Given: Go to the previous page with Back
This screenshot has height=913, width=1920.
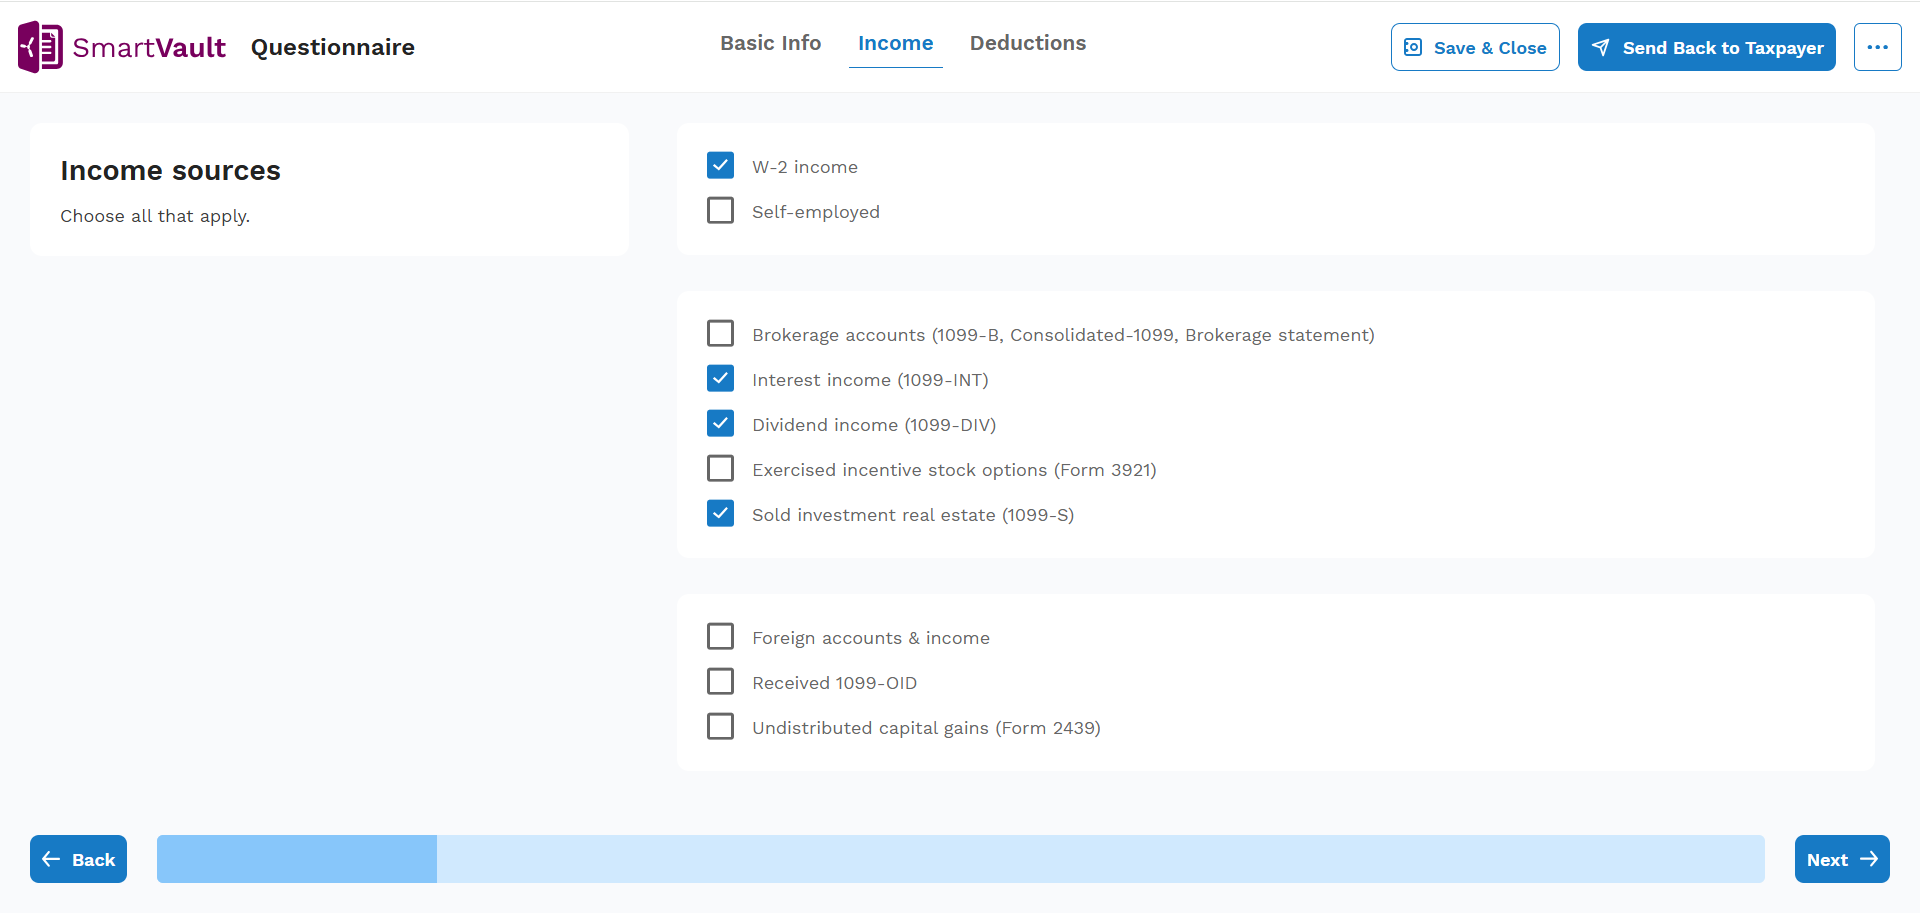Looking at the screenshot, I should (x=78, y=859).
